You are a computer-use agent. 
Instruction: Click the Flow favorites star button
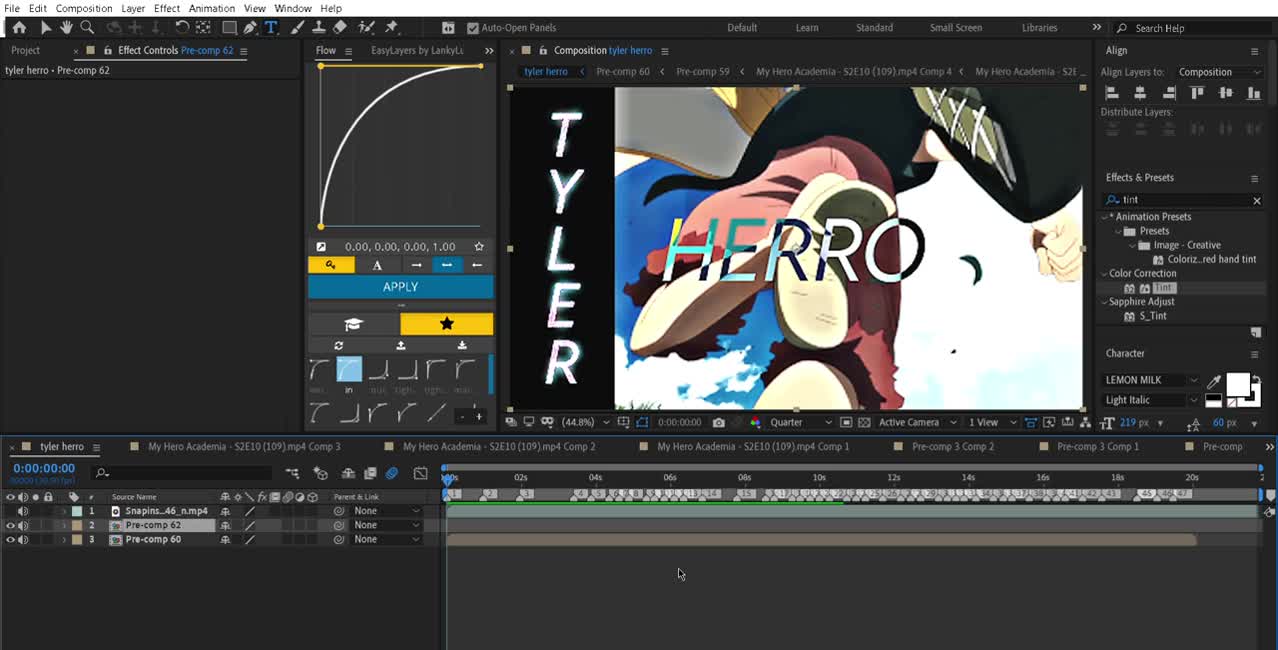click(x=446, y=324)
